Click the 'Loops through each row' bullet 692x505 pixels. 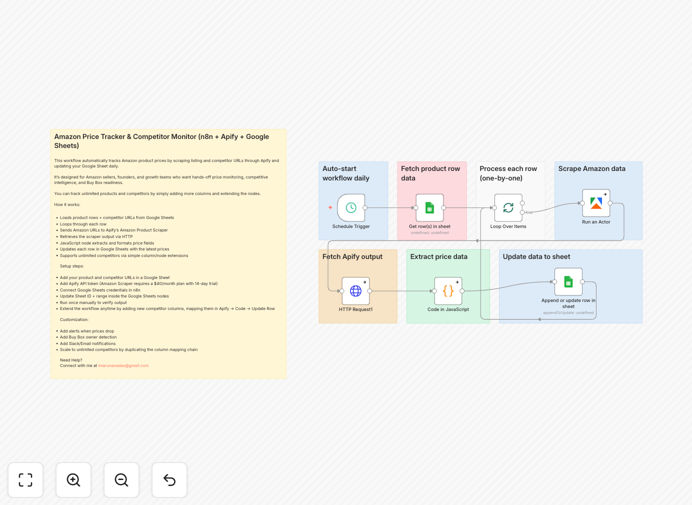pos(83,224)
